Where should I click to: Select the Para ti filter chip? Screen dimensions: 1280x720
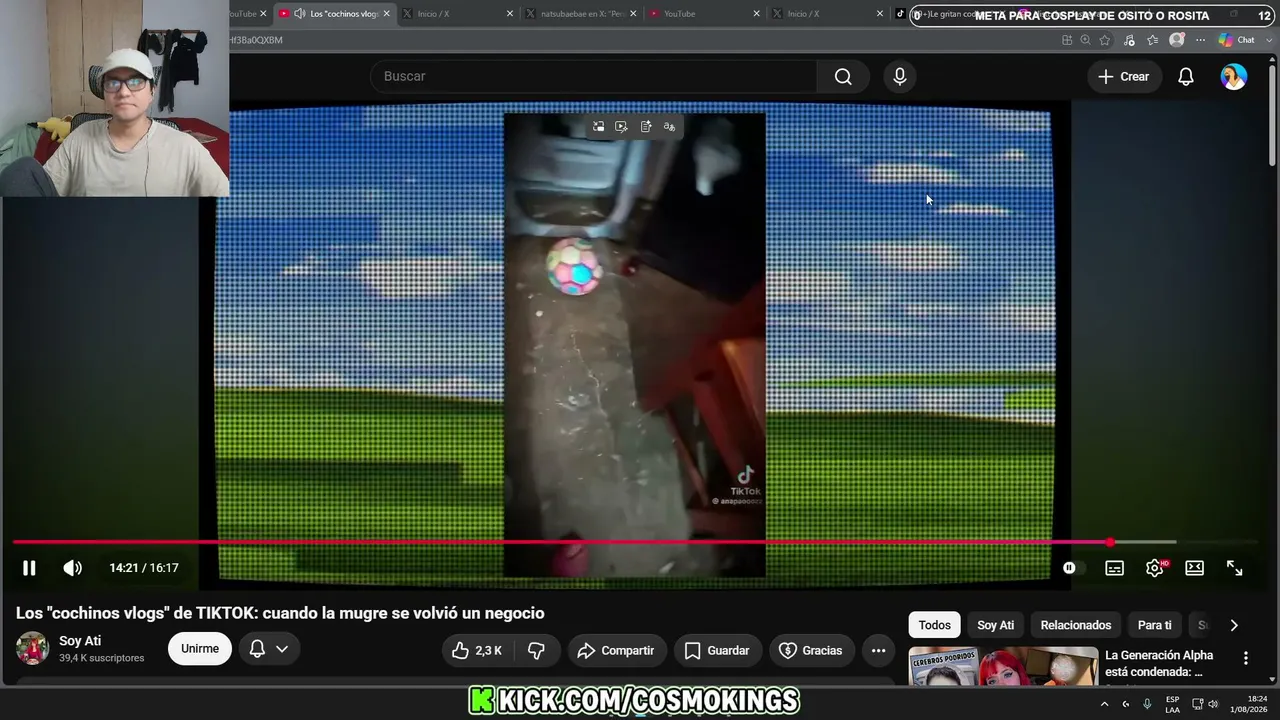(1155, 625)
